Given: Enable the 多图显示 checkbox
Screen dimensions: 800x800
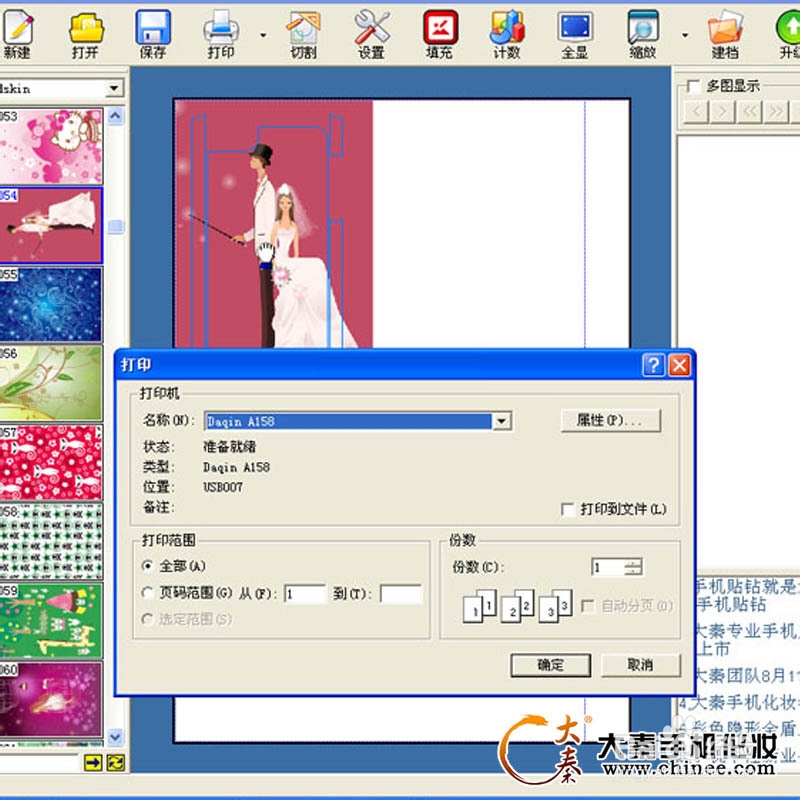Looking at the screenshot, I should (x=694, y=86).
